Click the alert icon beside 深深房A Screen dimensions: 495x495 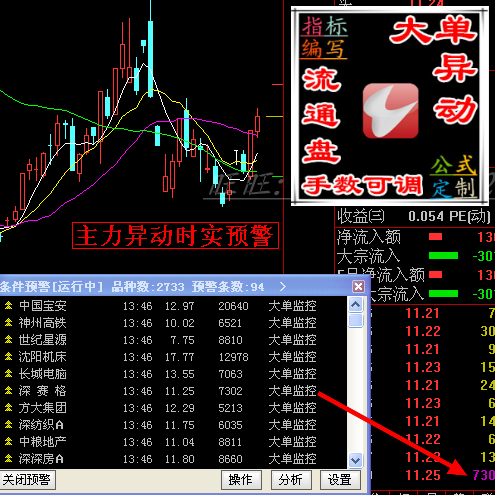8,459
